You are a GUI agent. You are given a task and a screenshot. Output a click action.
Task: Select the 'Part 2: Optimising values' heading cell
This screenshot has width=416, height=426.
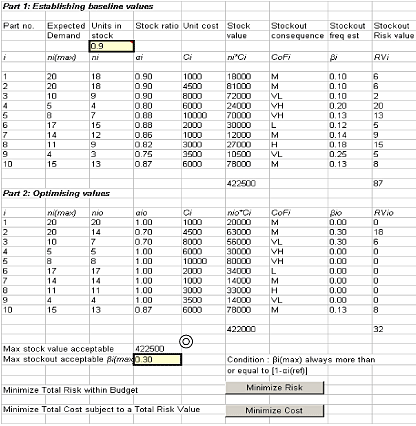coord(56,193)
